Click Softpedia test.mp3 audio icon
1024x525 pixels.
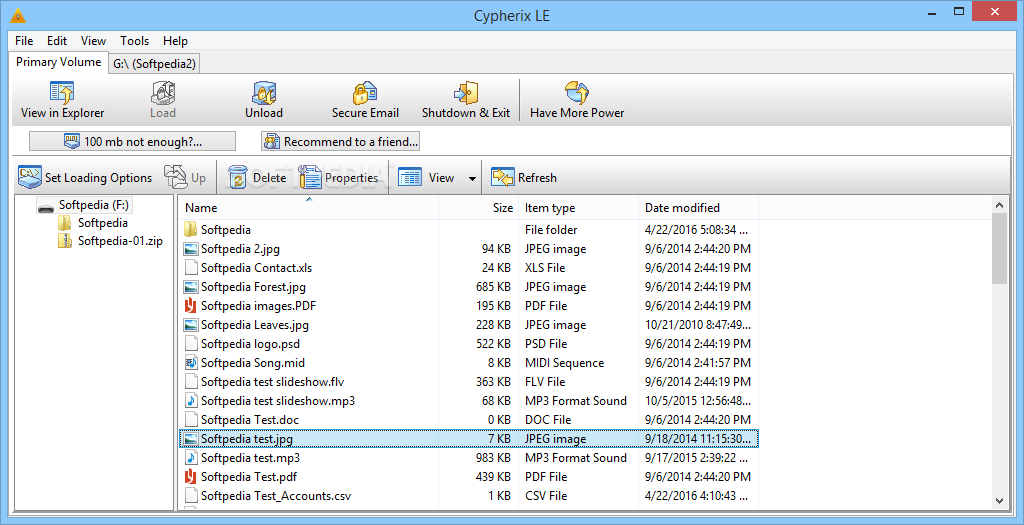(191, 458)
